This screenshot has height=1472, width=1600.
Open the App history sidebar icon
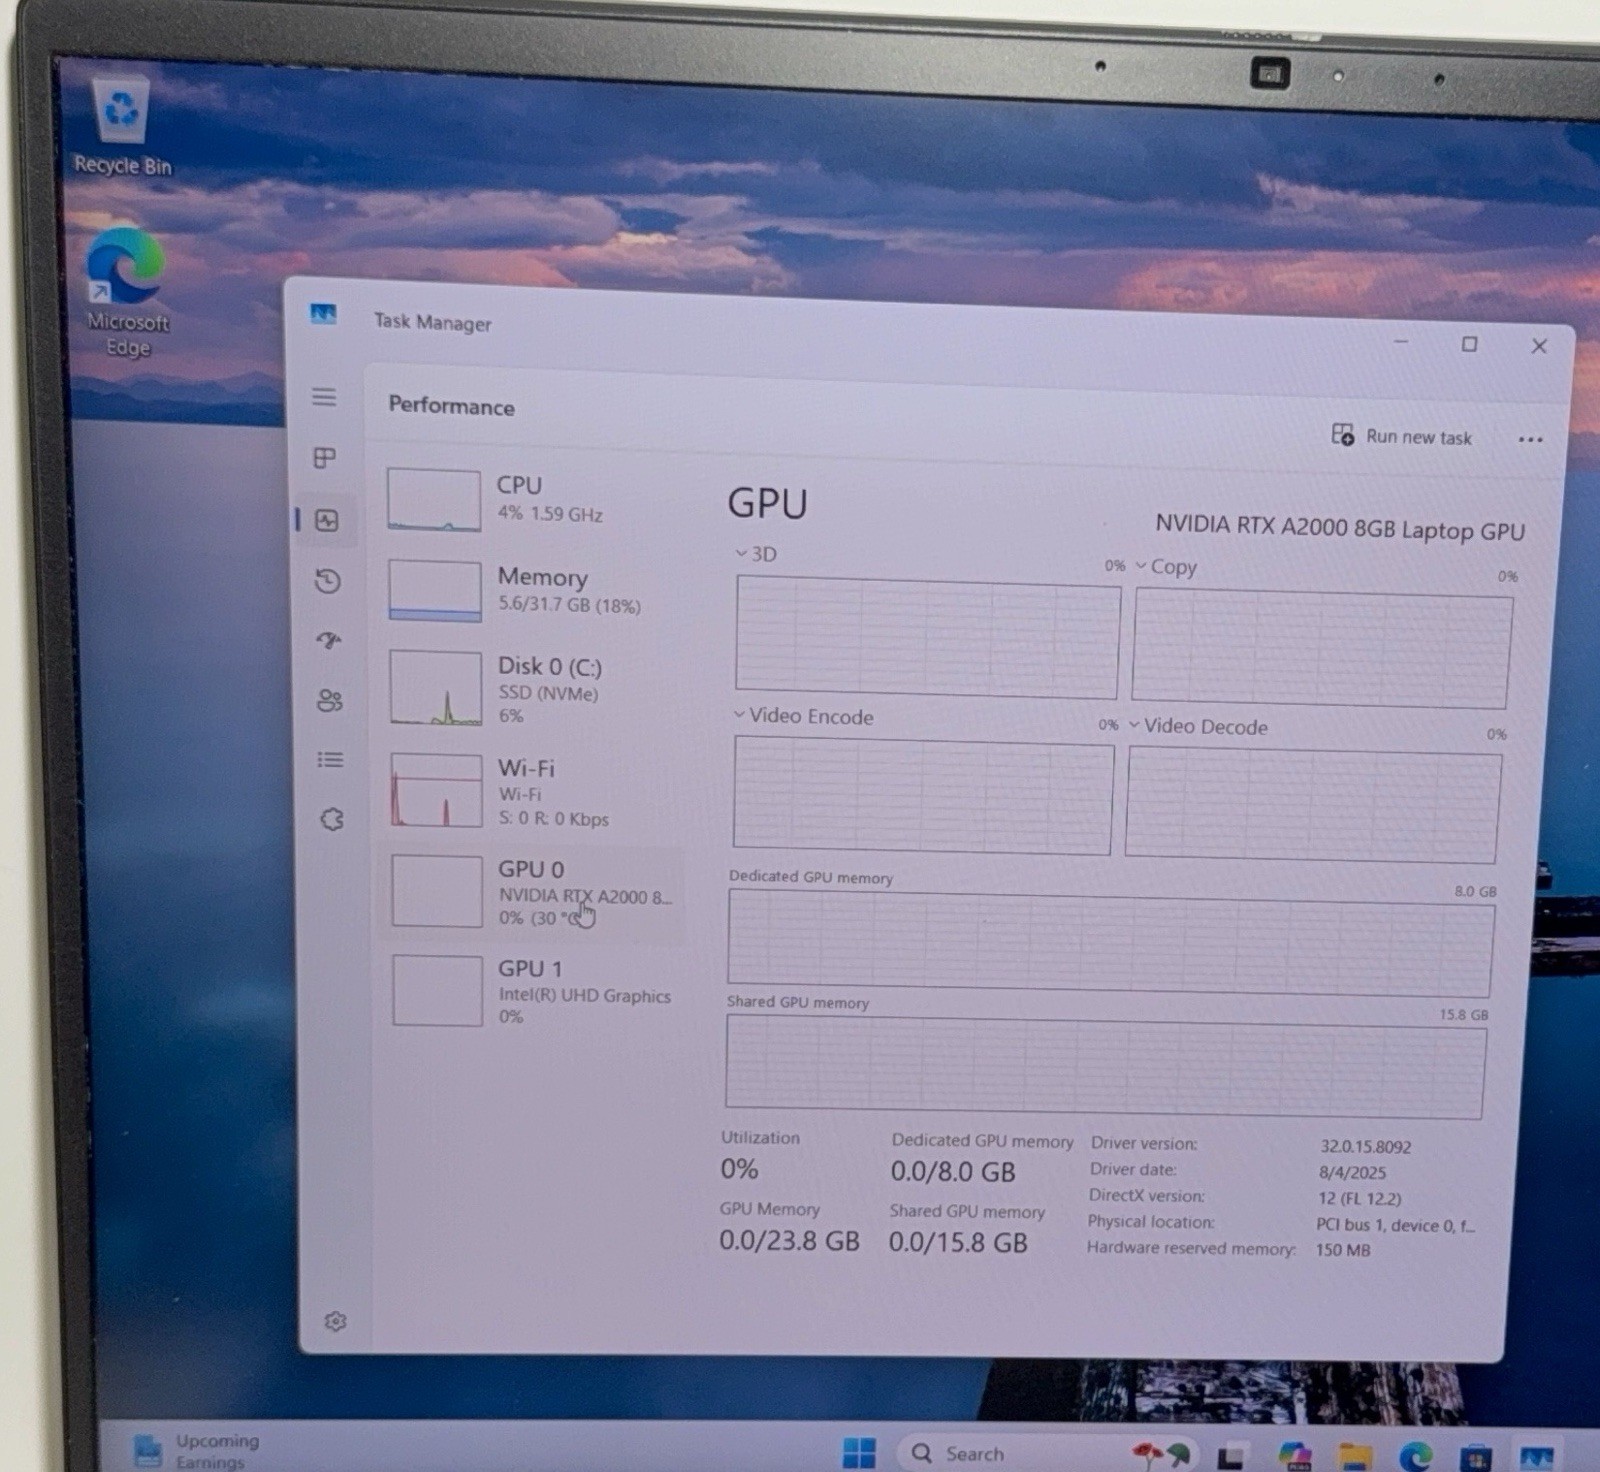pyautogui.click(x=328, y=581)
